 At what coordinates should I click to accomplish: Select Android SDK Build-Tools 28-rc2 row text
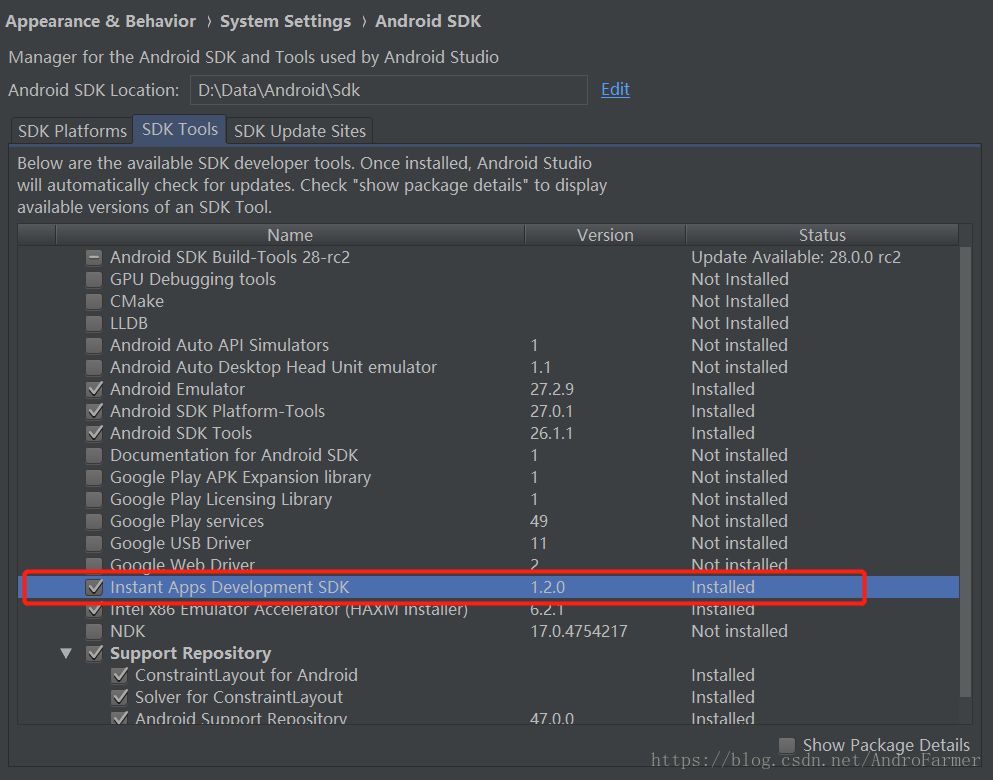click(230, 257)
